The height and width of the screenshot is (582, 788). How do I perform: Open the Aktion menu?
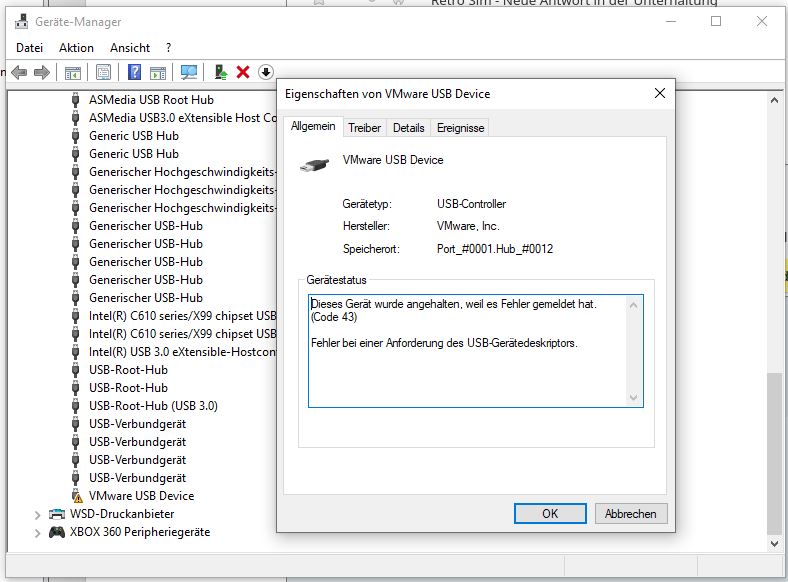point(76,48)
